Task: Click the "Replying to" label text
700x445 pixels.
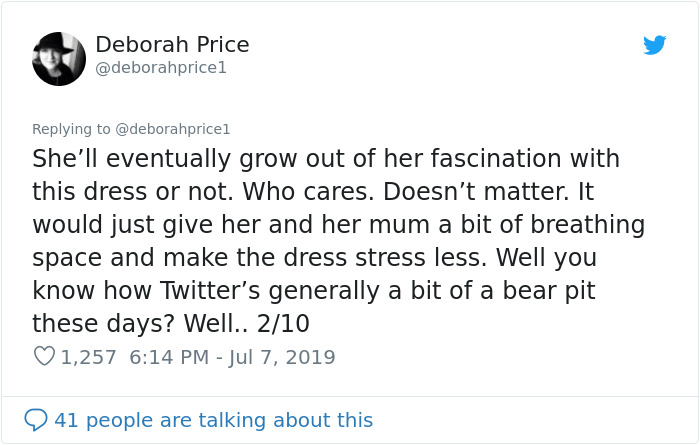Action: click(x=71, y=129)
